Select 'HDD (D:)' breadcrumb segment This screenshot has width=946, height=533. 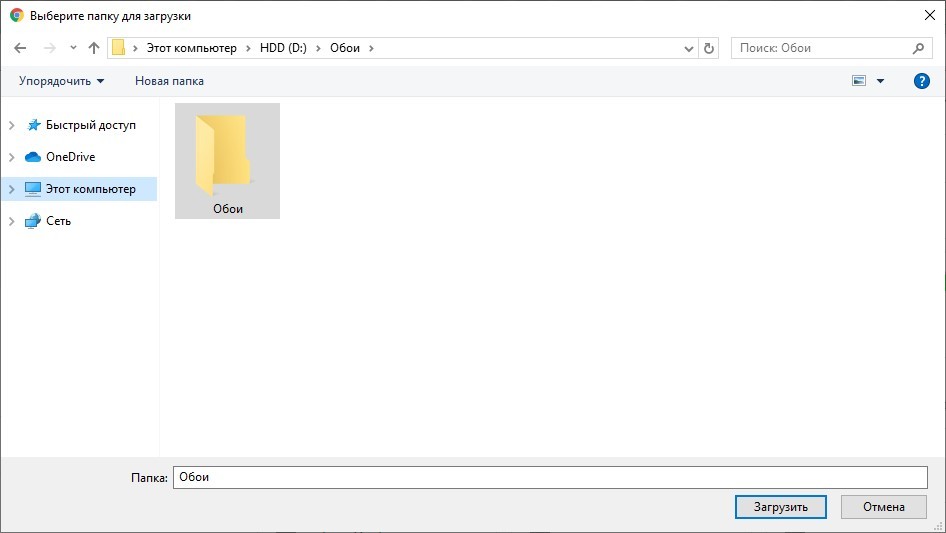pos(283,48)
